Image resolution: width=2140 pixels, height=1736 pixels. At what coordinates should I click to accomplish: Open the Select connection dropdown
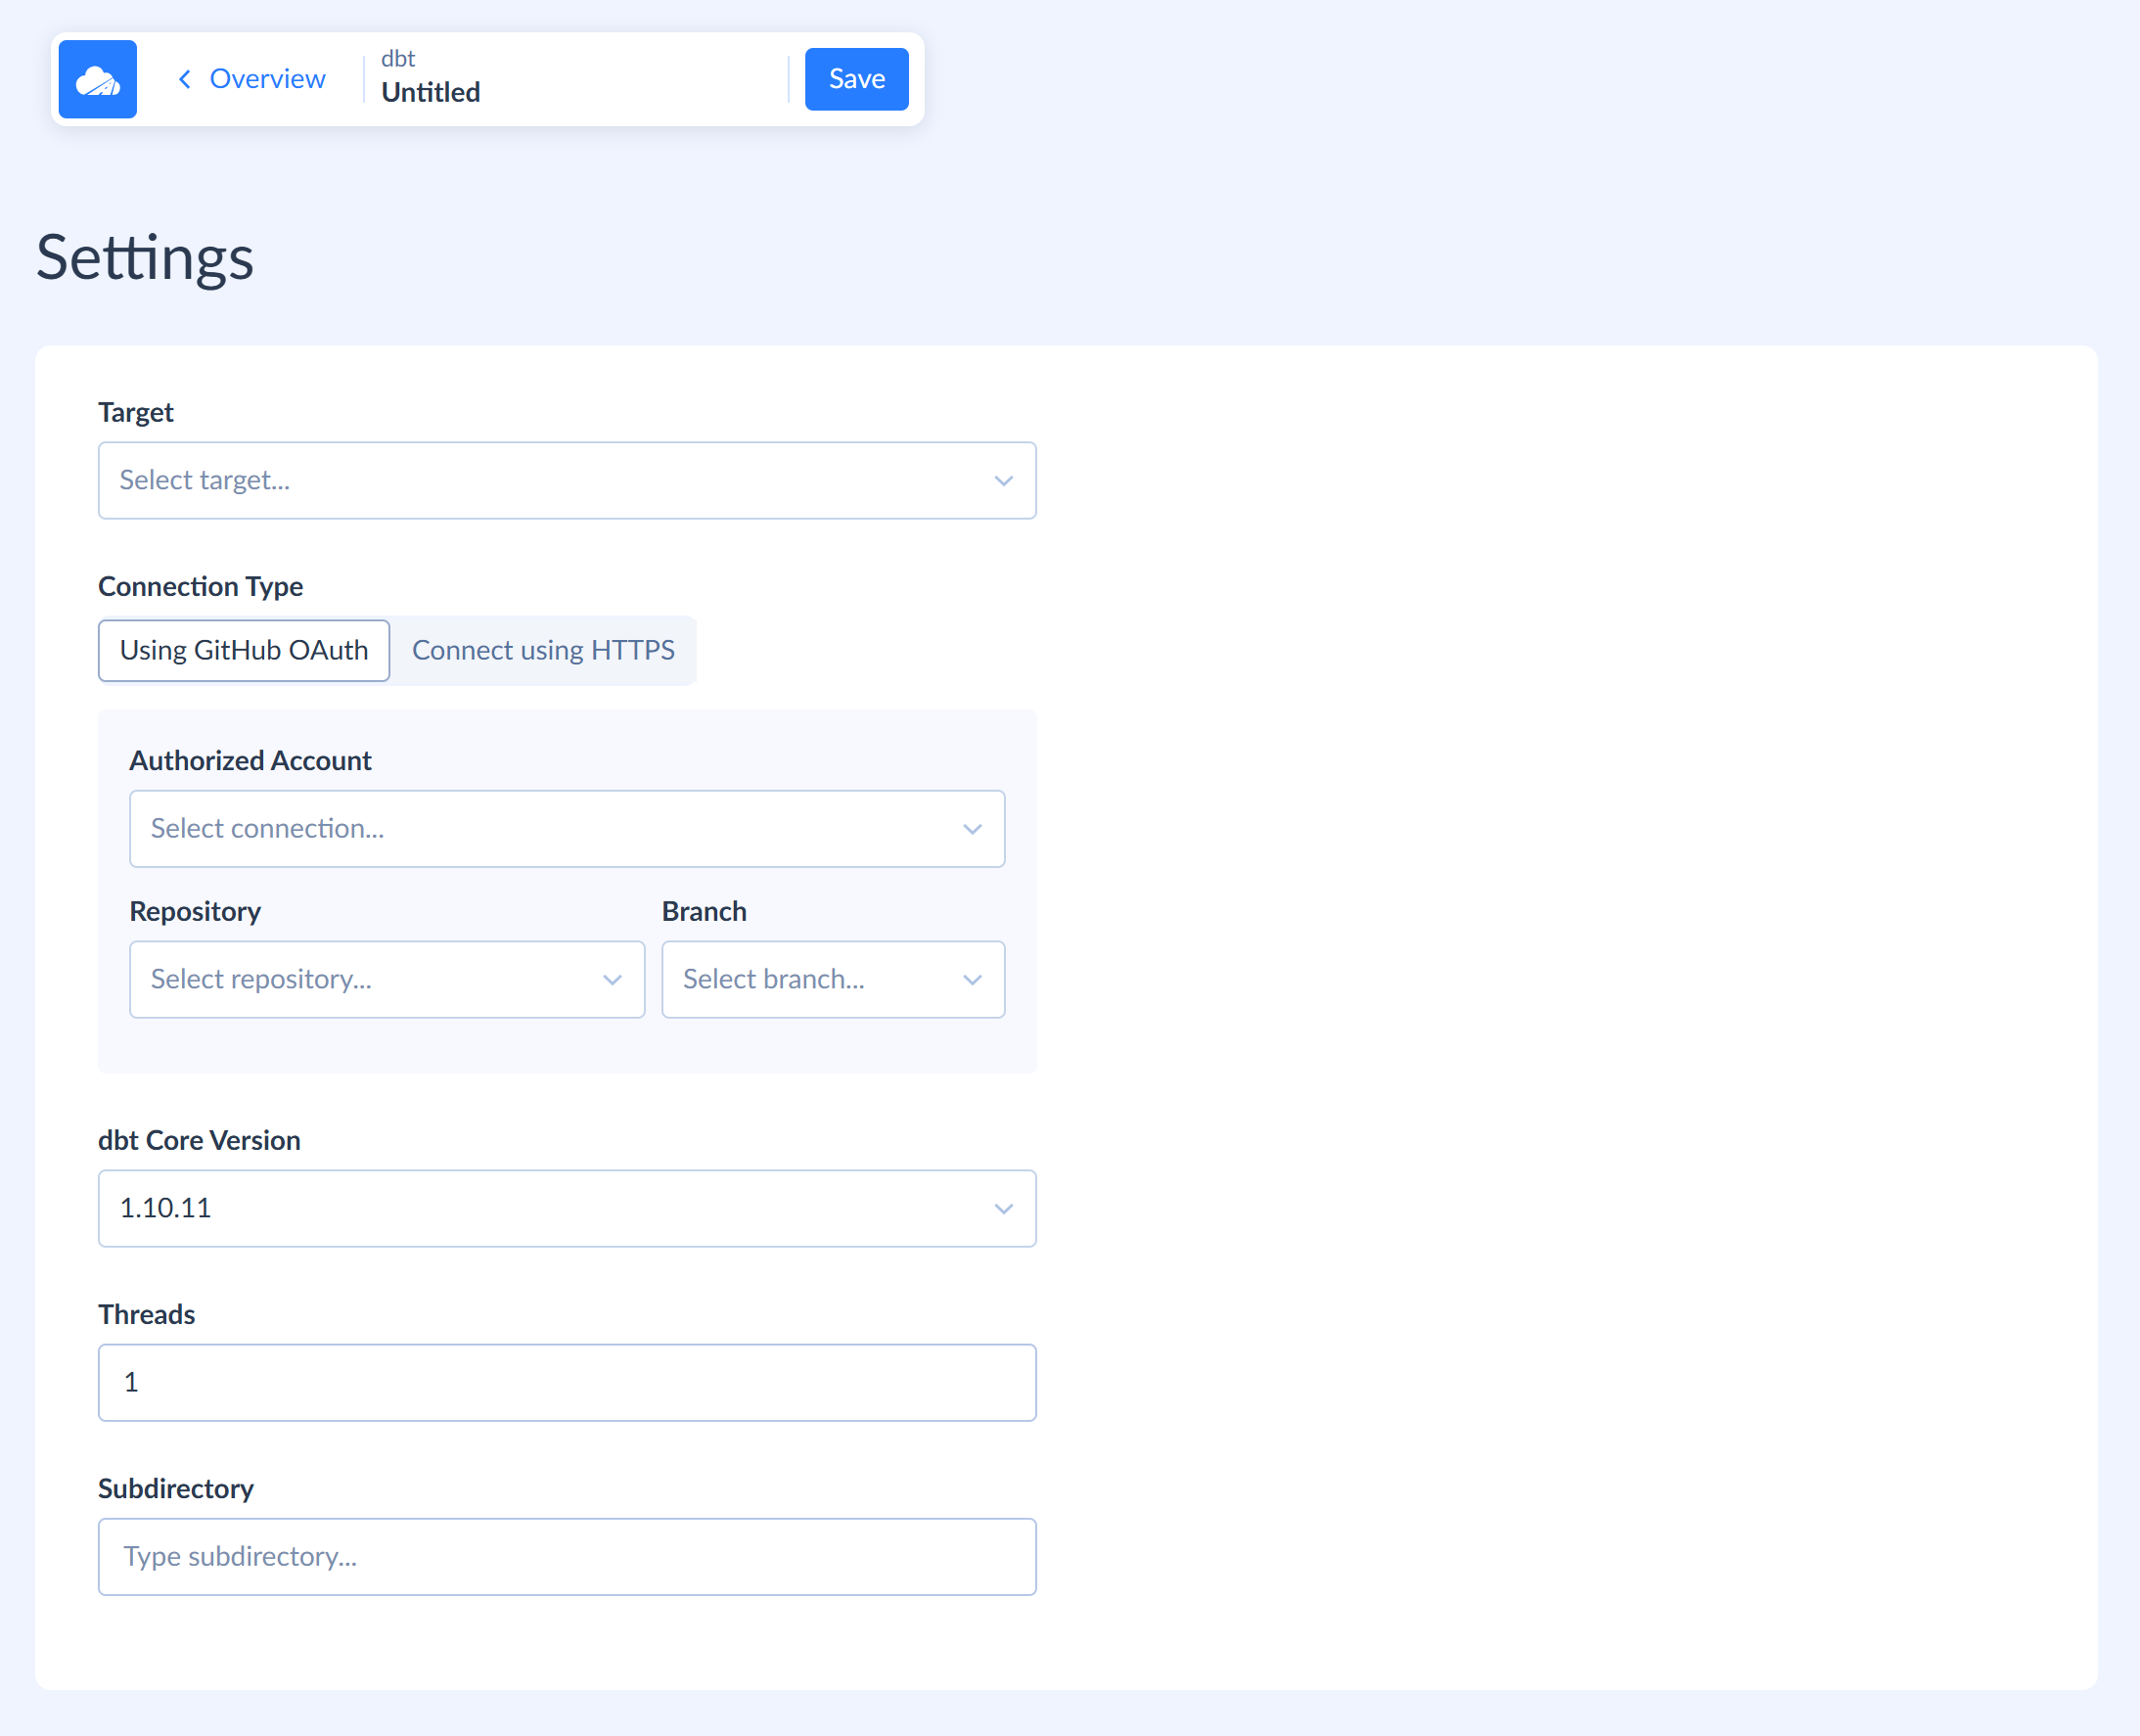coord(567,828)
